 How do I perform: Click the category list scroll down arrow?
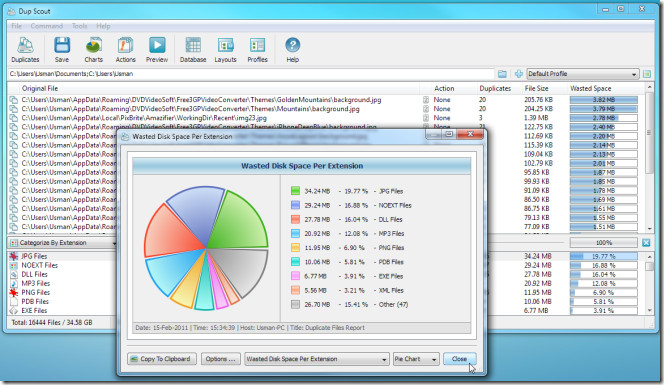(x=649, y=311)
